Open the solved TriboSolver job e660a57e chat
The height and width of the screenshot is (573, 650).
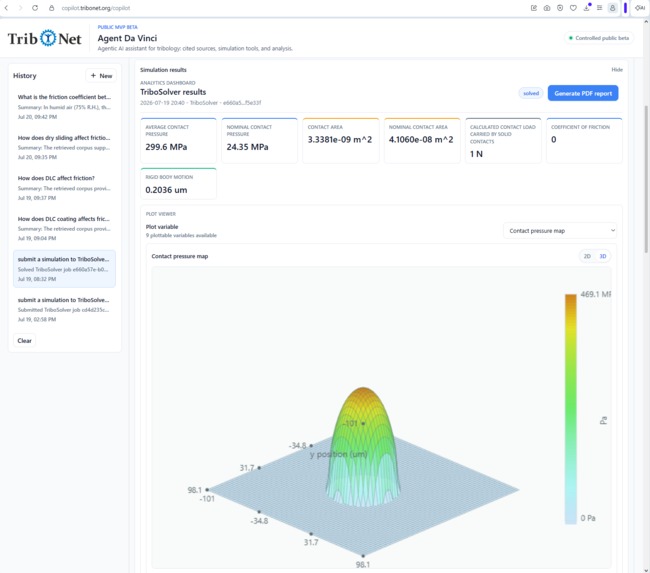[x=64, y=269]
